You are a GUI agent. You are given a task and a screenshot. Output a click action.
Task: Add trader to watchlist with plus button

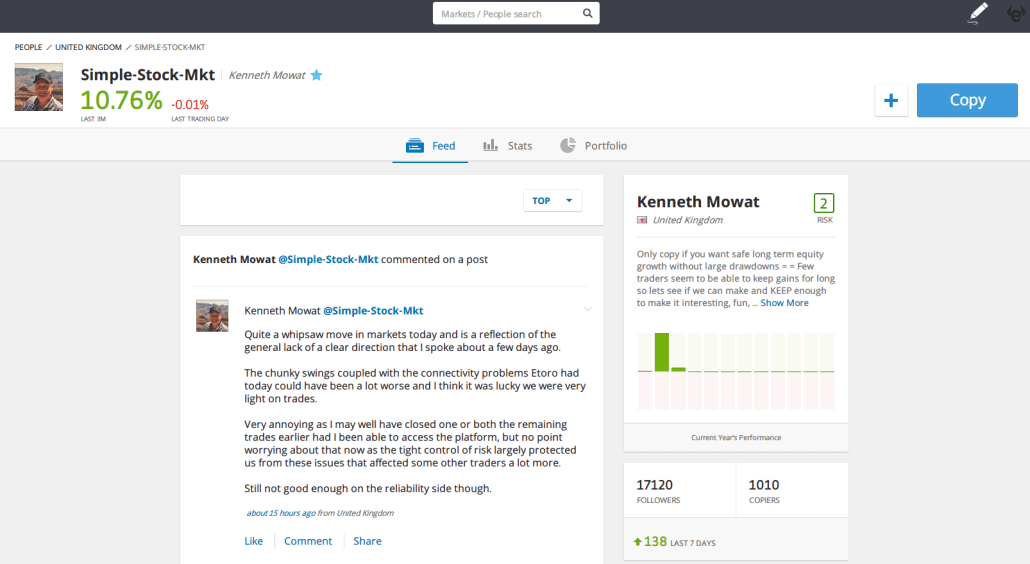891,100
